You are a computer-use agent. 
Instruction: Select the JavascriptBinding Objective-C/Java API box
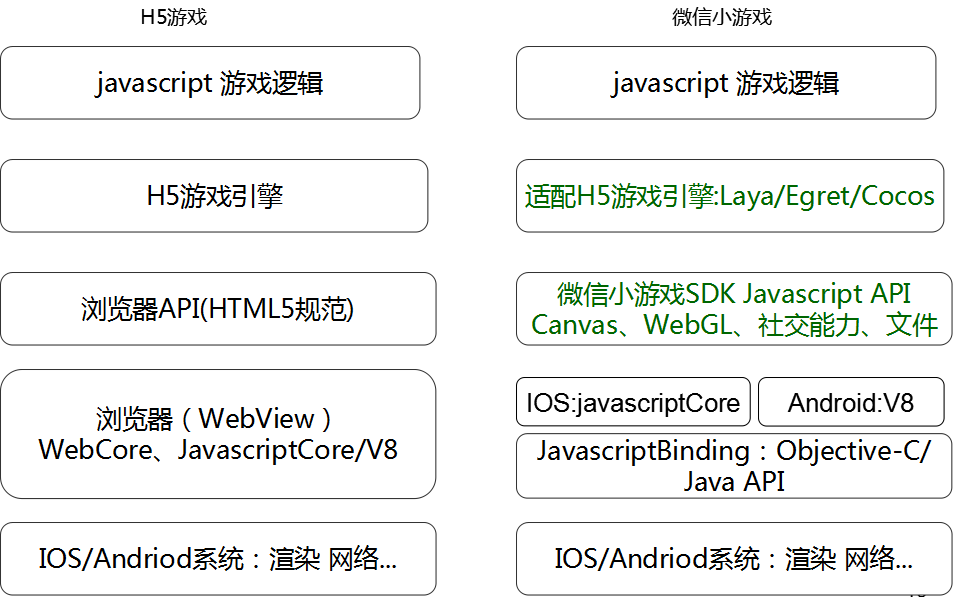point(734,466)
